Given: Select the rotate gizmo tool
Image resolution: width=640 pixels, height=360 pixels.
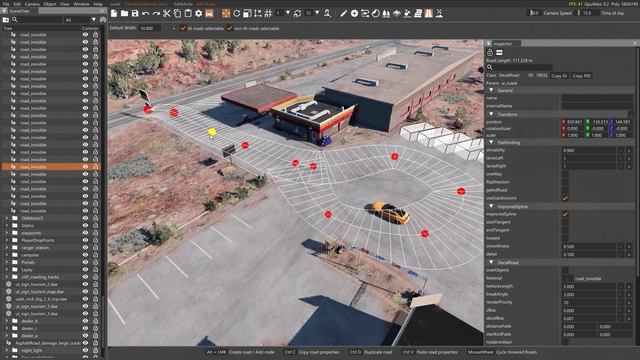Looking at the screenshot, I should tap(236, 13).
